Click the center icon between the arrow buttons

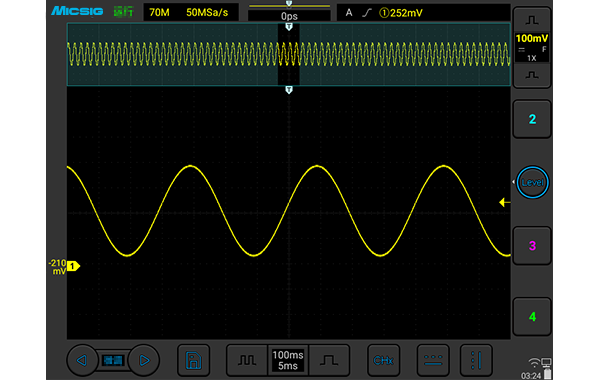point(113,360)
